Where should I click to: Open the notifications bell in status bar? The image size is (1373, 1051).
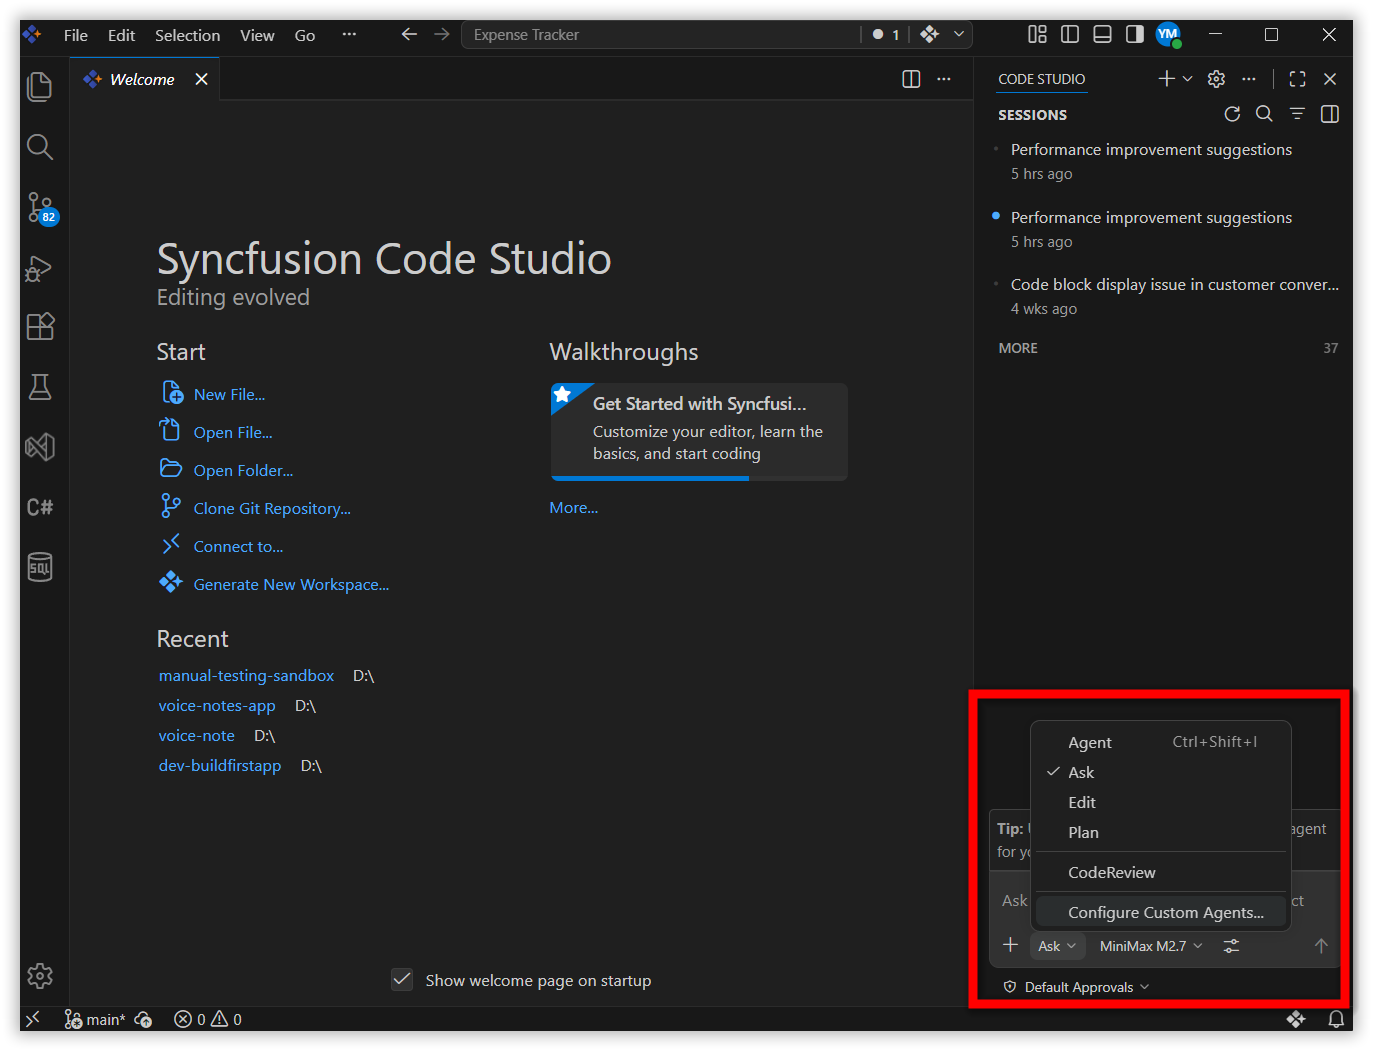pyautogui.click(x=1336, y=1019)
